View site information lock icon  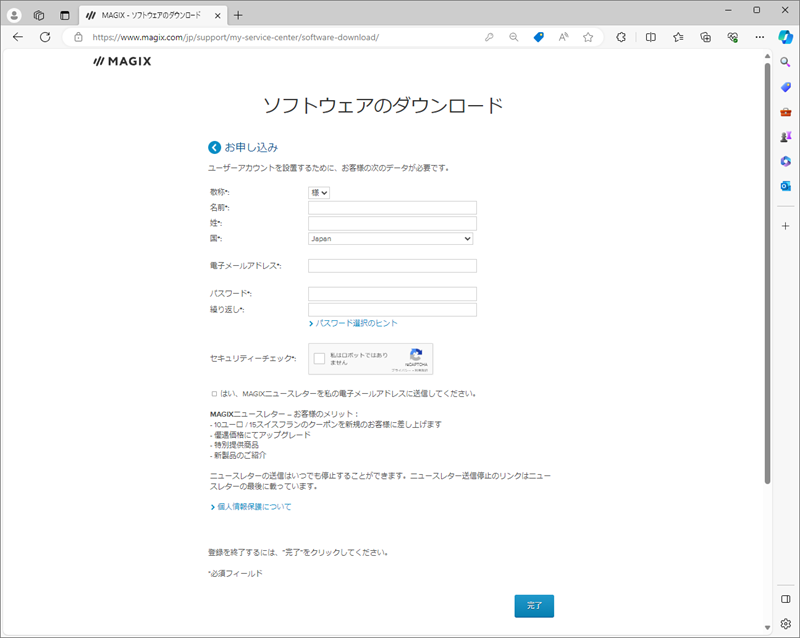78,37
